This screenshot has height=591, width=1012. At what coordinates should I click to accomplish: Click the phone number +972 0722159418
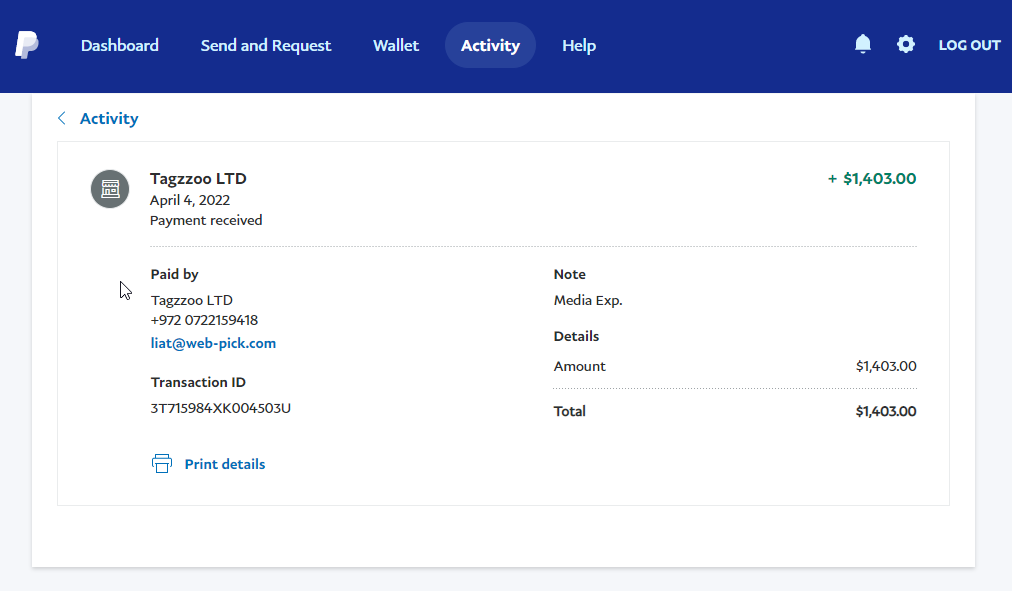(204, 320)
